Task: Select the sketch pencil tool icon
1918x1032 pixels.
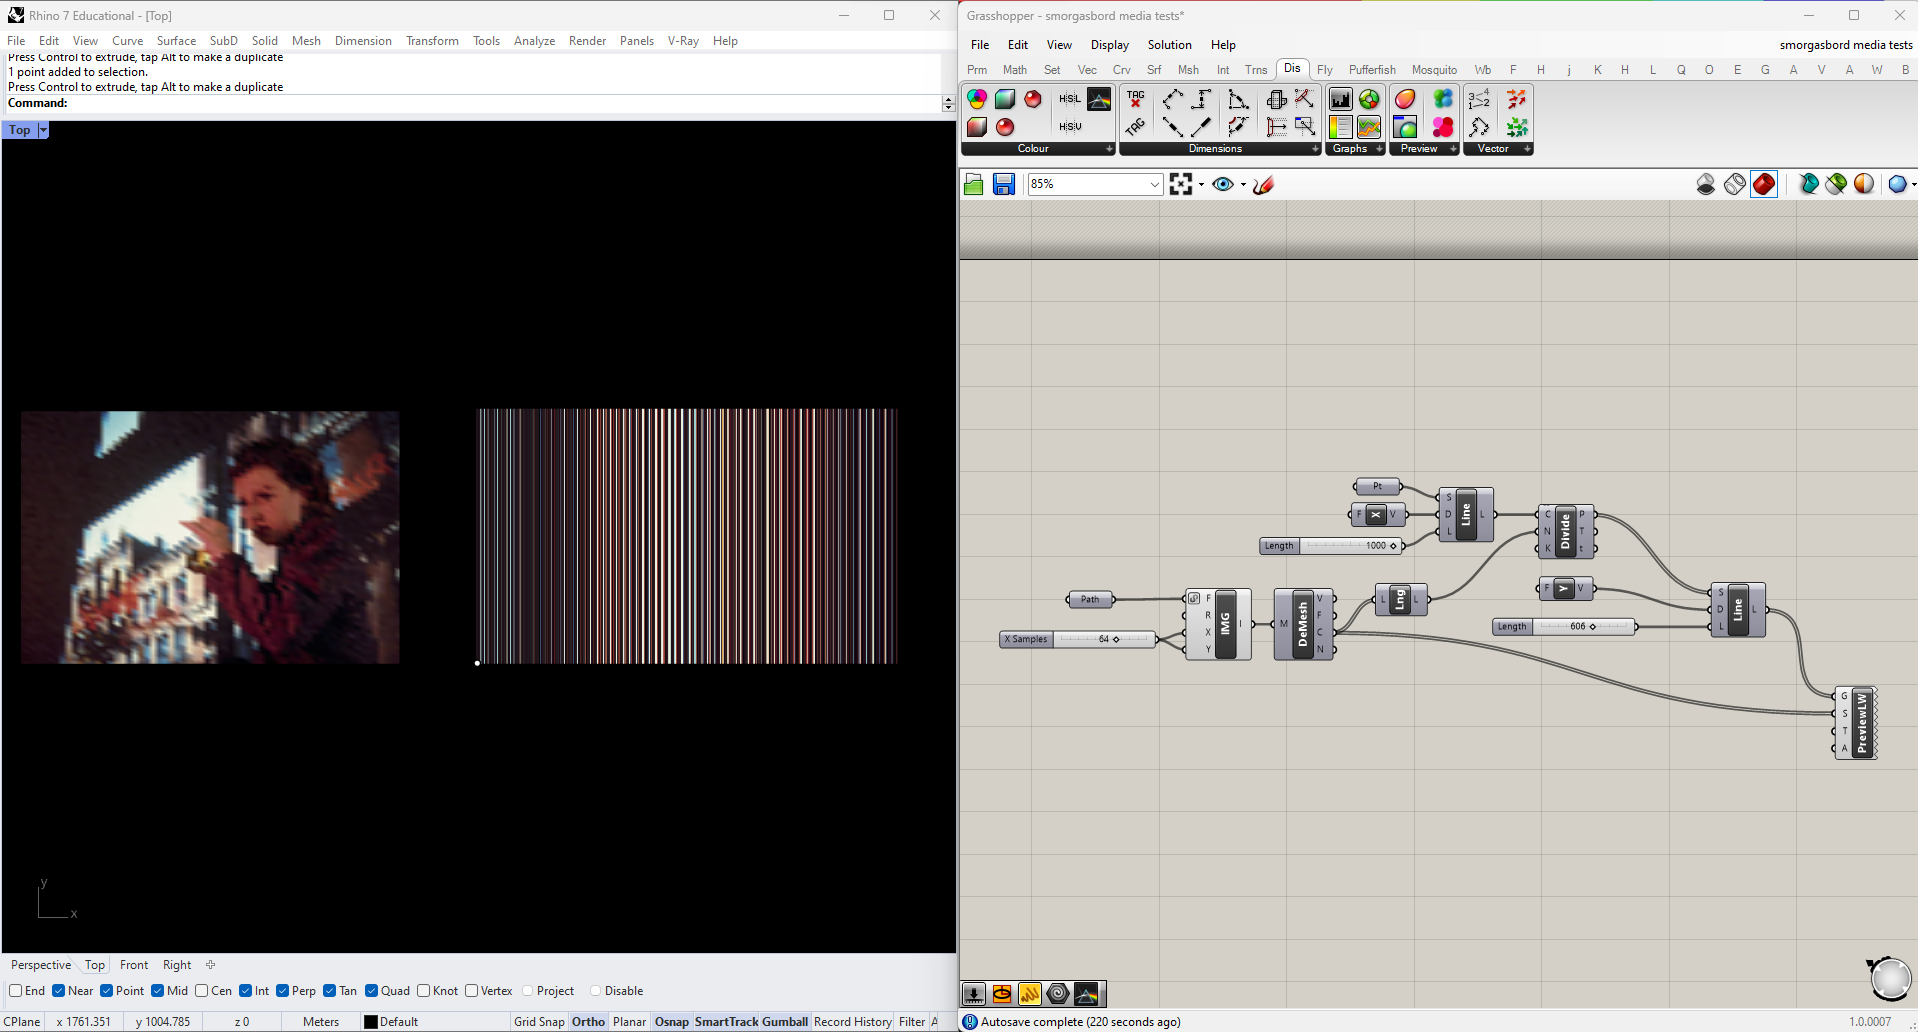Action: [1264, 184]
